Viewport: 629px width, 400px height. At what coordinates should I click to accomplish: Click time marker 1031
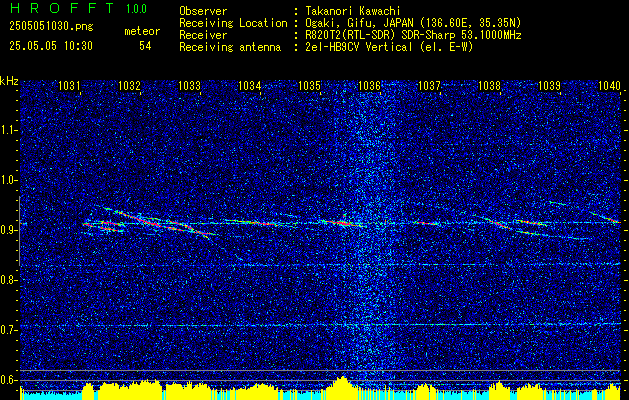point(69,85)
